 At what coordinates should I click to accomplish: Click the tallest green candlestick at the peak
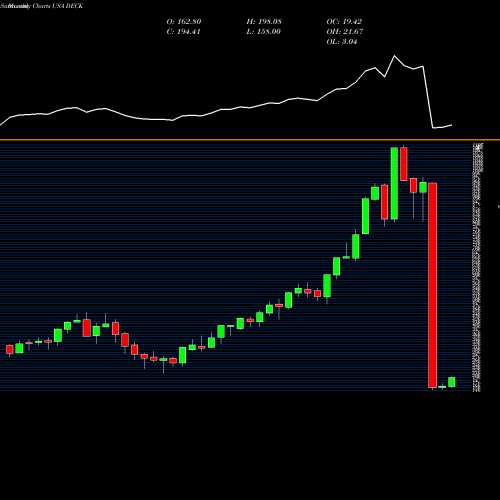pyautogui.click(x=394, y=183)
